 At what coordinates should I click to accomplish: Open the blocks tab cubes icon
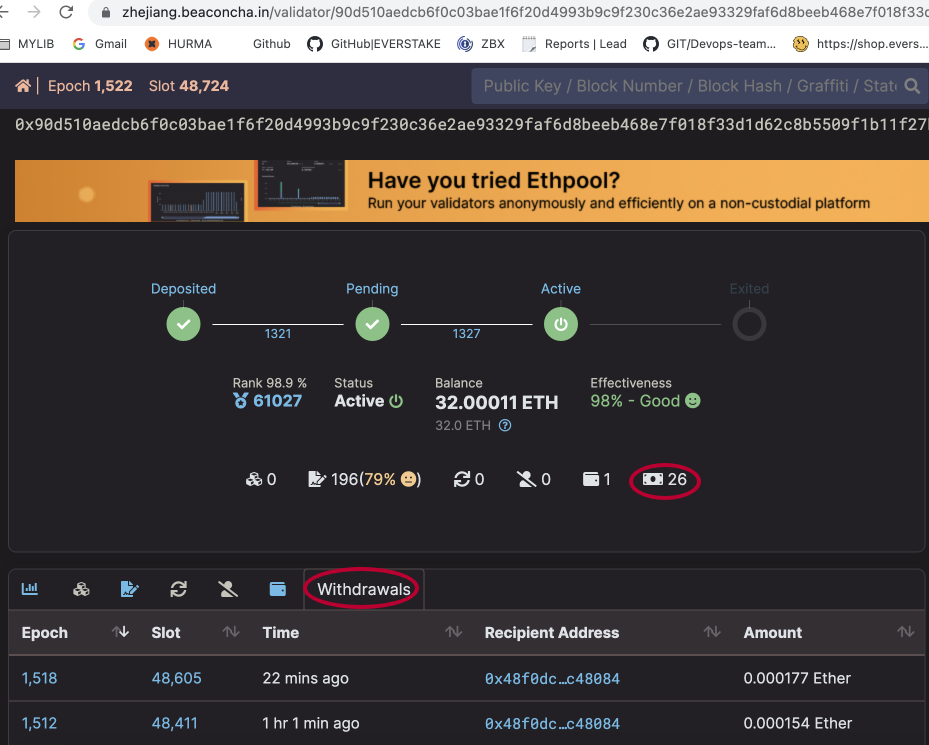pyautogui.click(x=81, y=589)
